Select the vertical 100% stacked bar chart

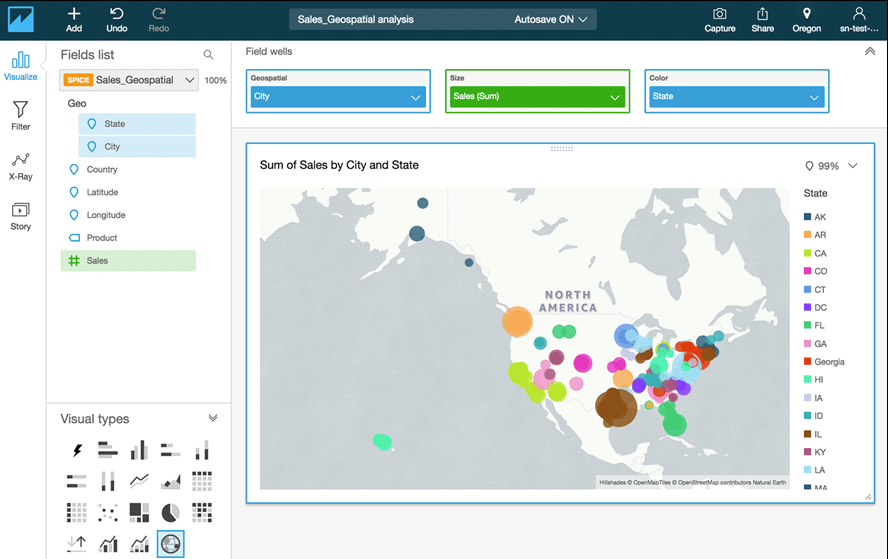pos(108,481)
